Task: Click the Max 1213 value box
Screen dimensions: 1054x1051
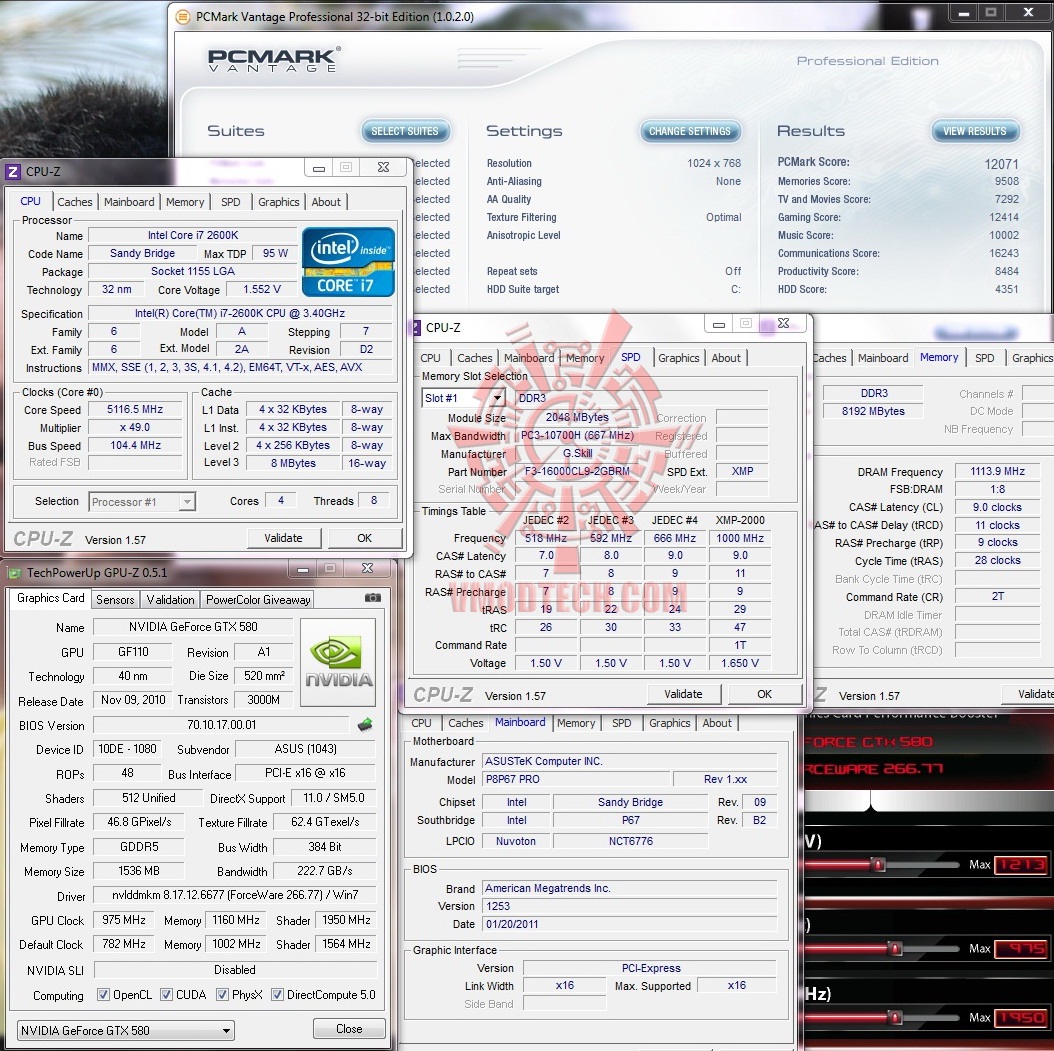Action: (1020, 865)
